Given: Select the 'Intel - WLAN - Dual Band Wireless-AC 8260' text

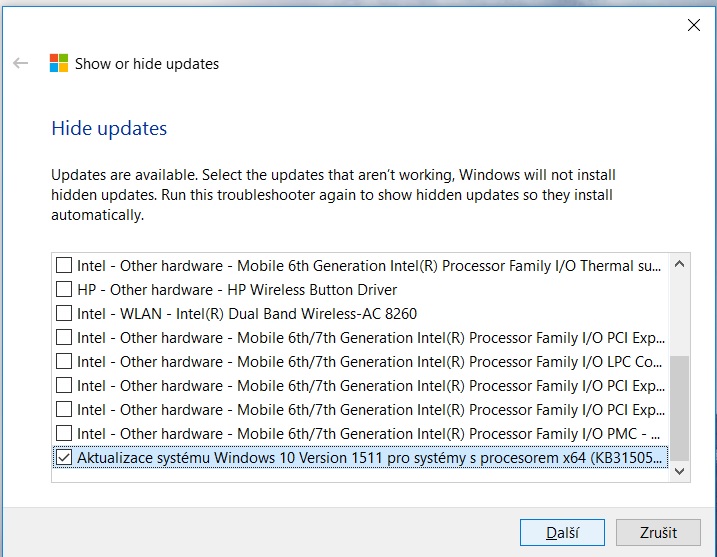Looking at the screenshot, I should tap(247, 314).
